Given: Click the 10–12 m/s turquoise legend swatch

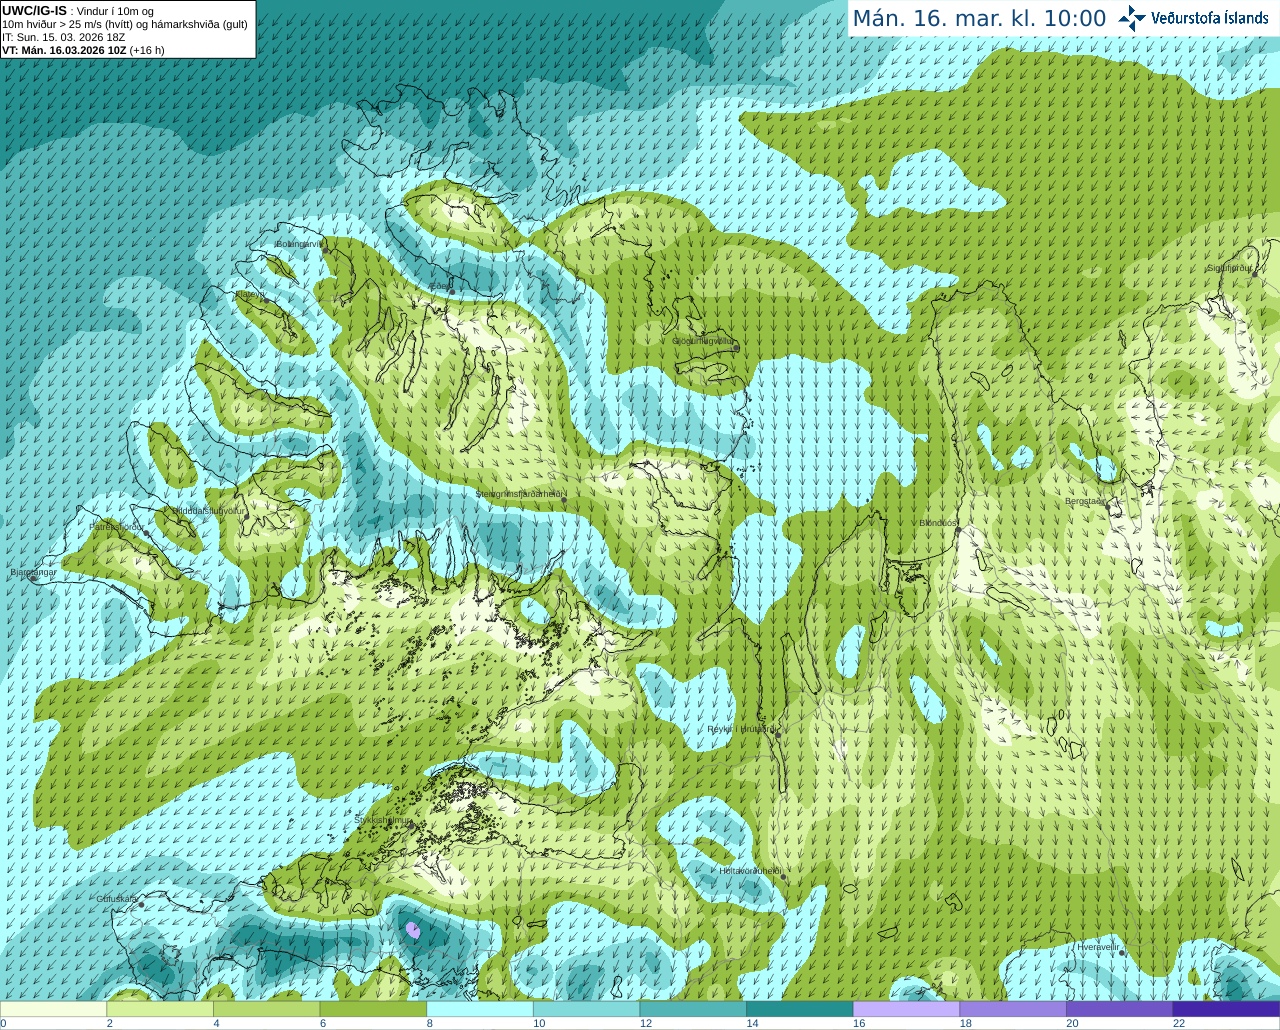Looking at the screenshot, I should (586, 1009).
